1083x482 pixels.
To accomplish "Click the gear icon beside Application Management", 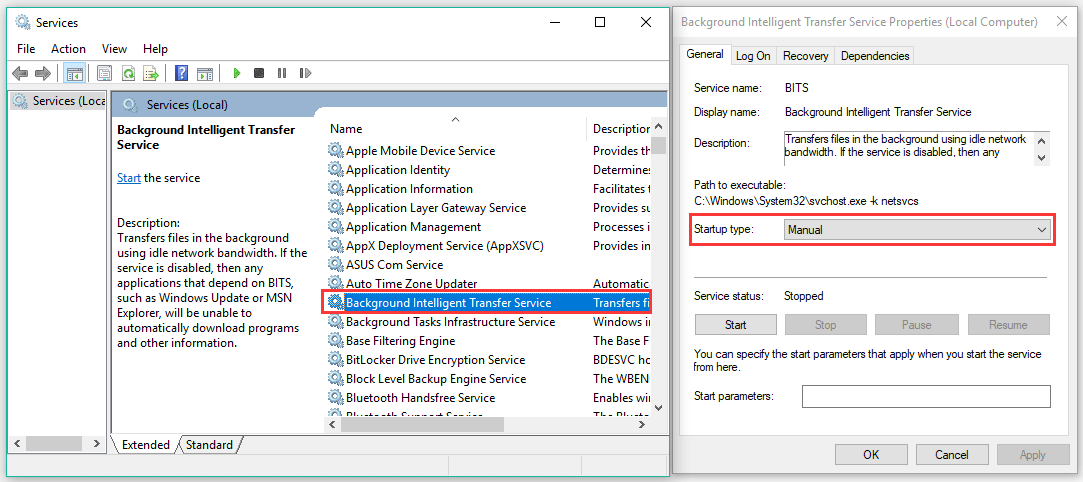I will 336,226.
